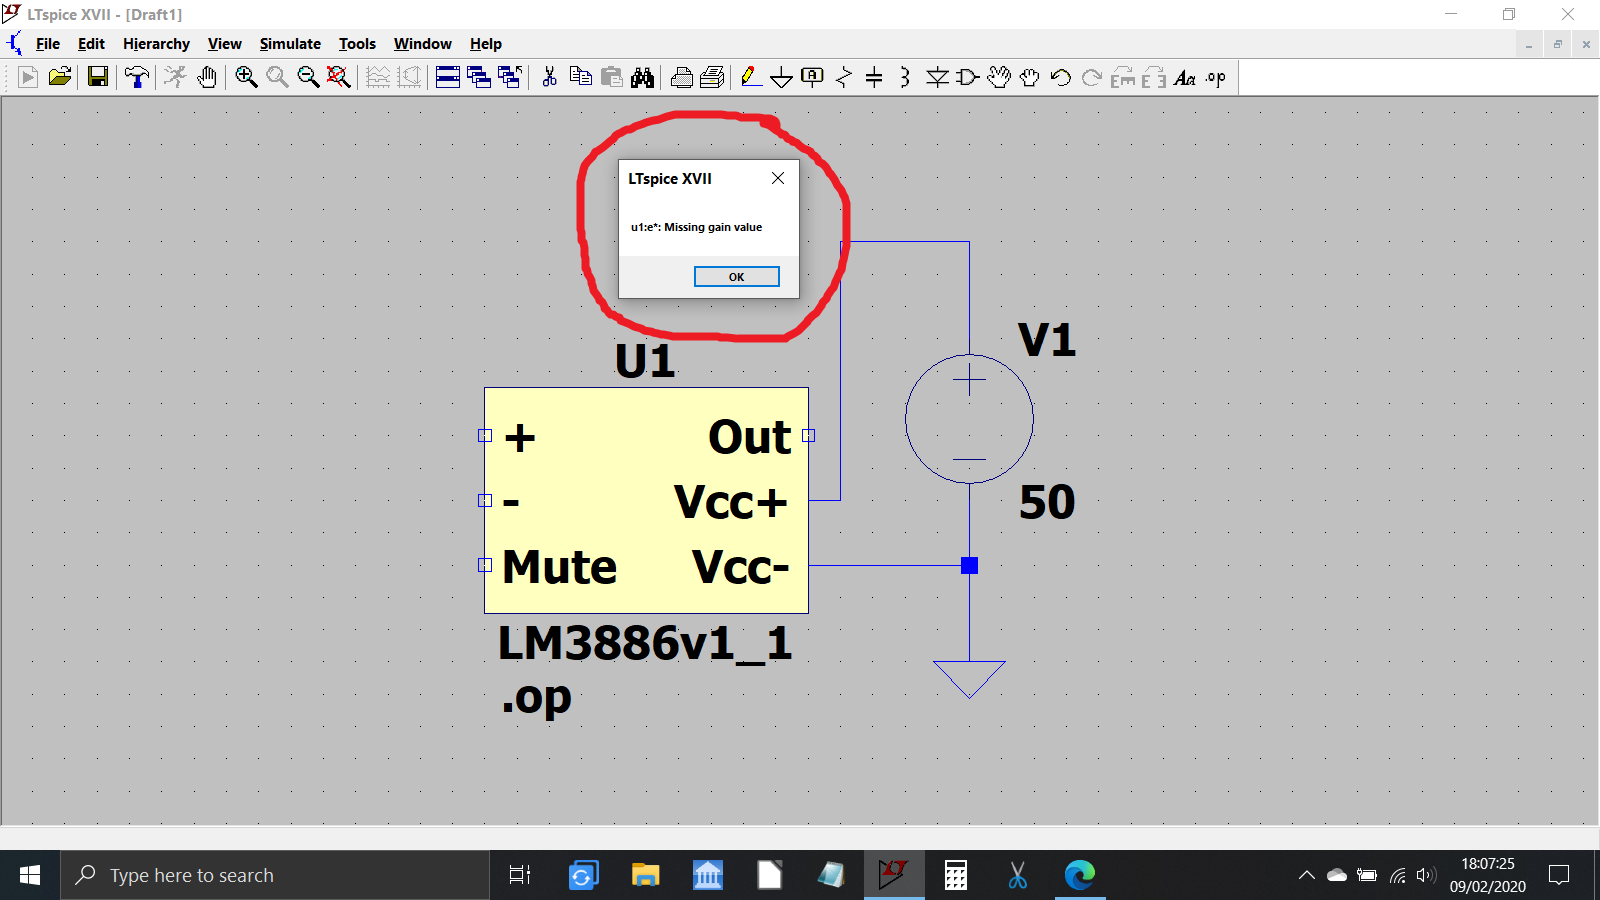Click the Print Setup icon

pos(713,77)
